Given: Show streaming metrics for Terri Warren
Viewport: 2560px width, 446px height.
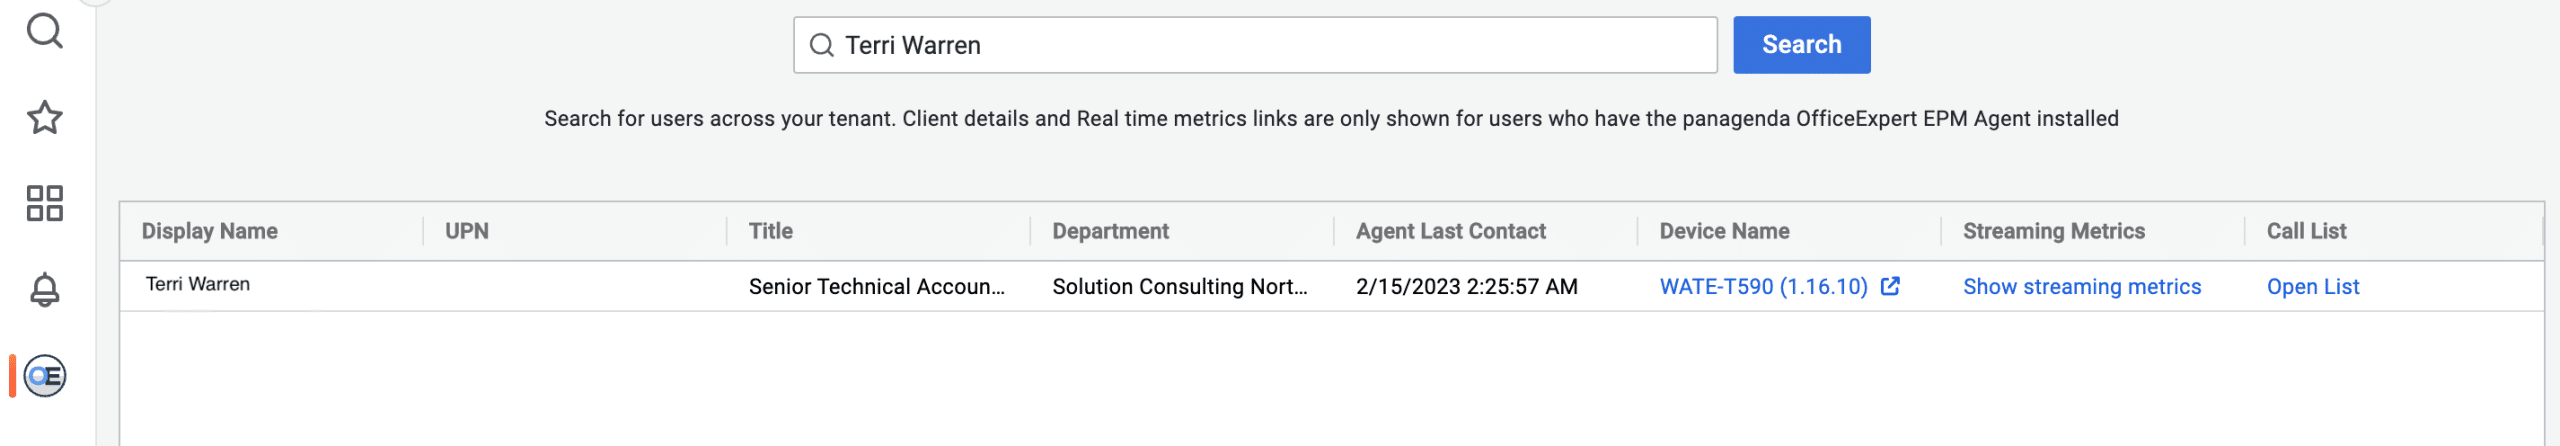Looking at the screenshot, I should (2082, 287).
